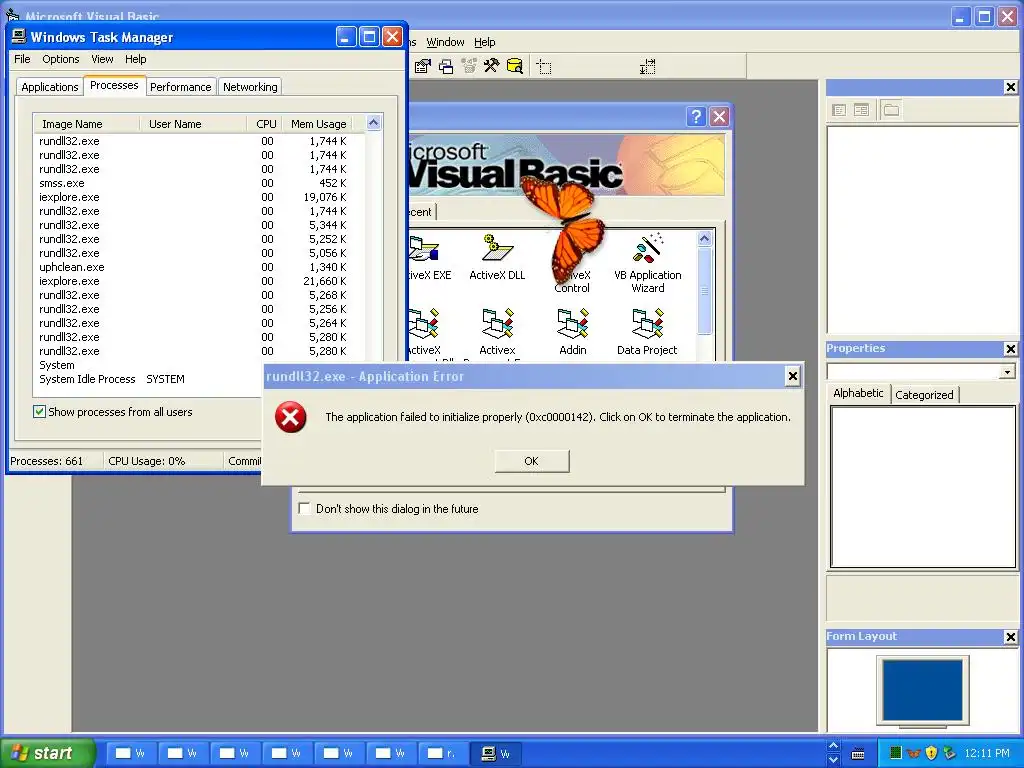This screenshot has height=768, width=1024.
Task: Click View Code icon in Project panel
Action: point(839,110)
